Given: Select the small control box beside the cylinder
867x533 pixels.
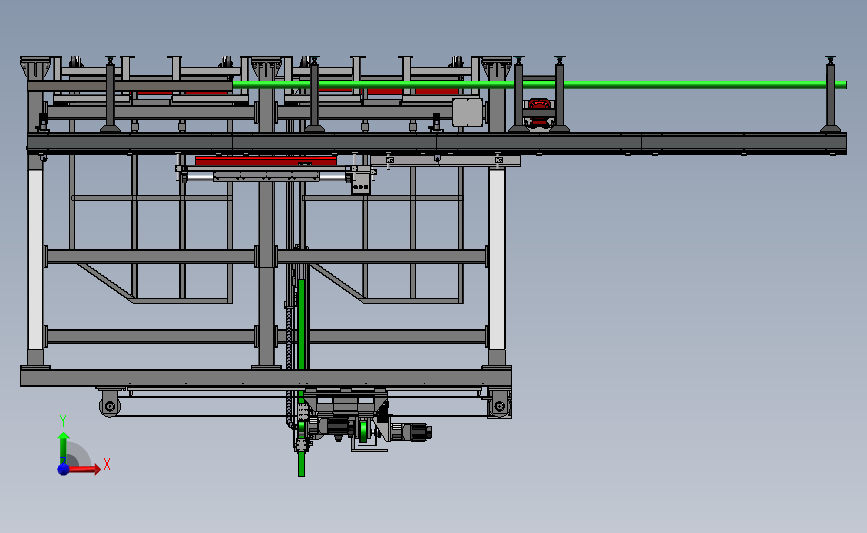Looking at the screenshot, I should coord(361,182).
